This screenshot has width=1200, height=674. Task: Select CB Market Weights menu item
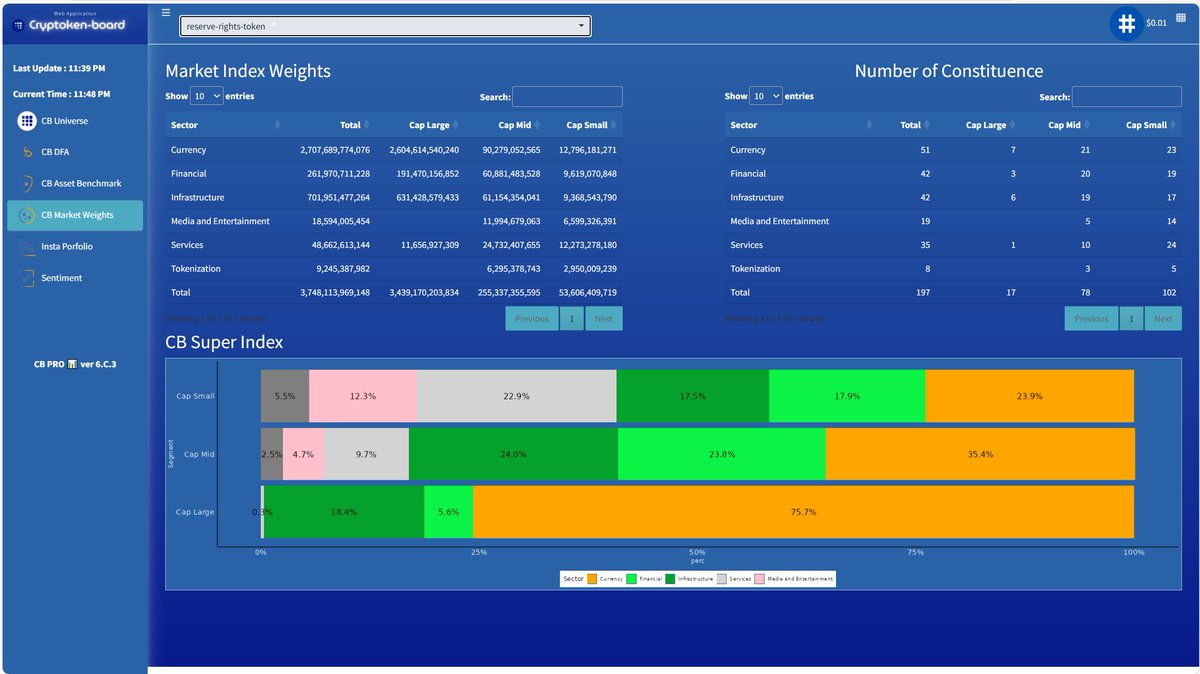[75, 215]
